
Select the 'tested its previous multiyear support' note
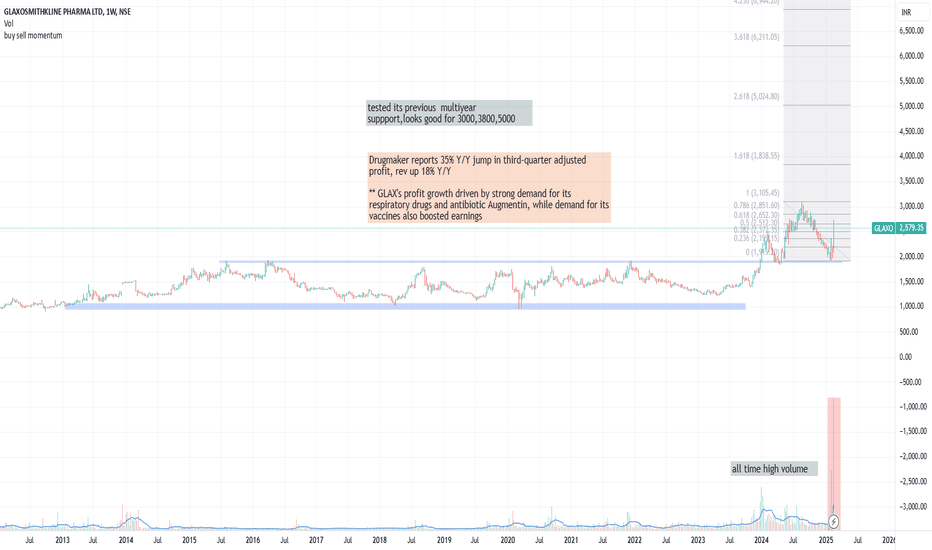click(449, 113)
